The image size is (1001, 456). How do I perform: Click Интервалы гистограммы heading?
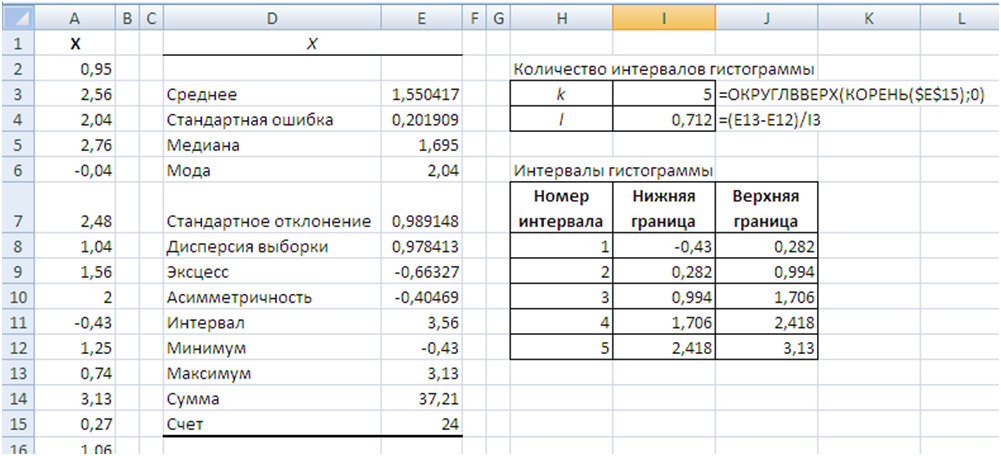614,171
